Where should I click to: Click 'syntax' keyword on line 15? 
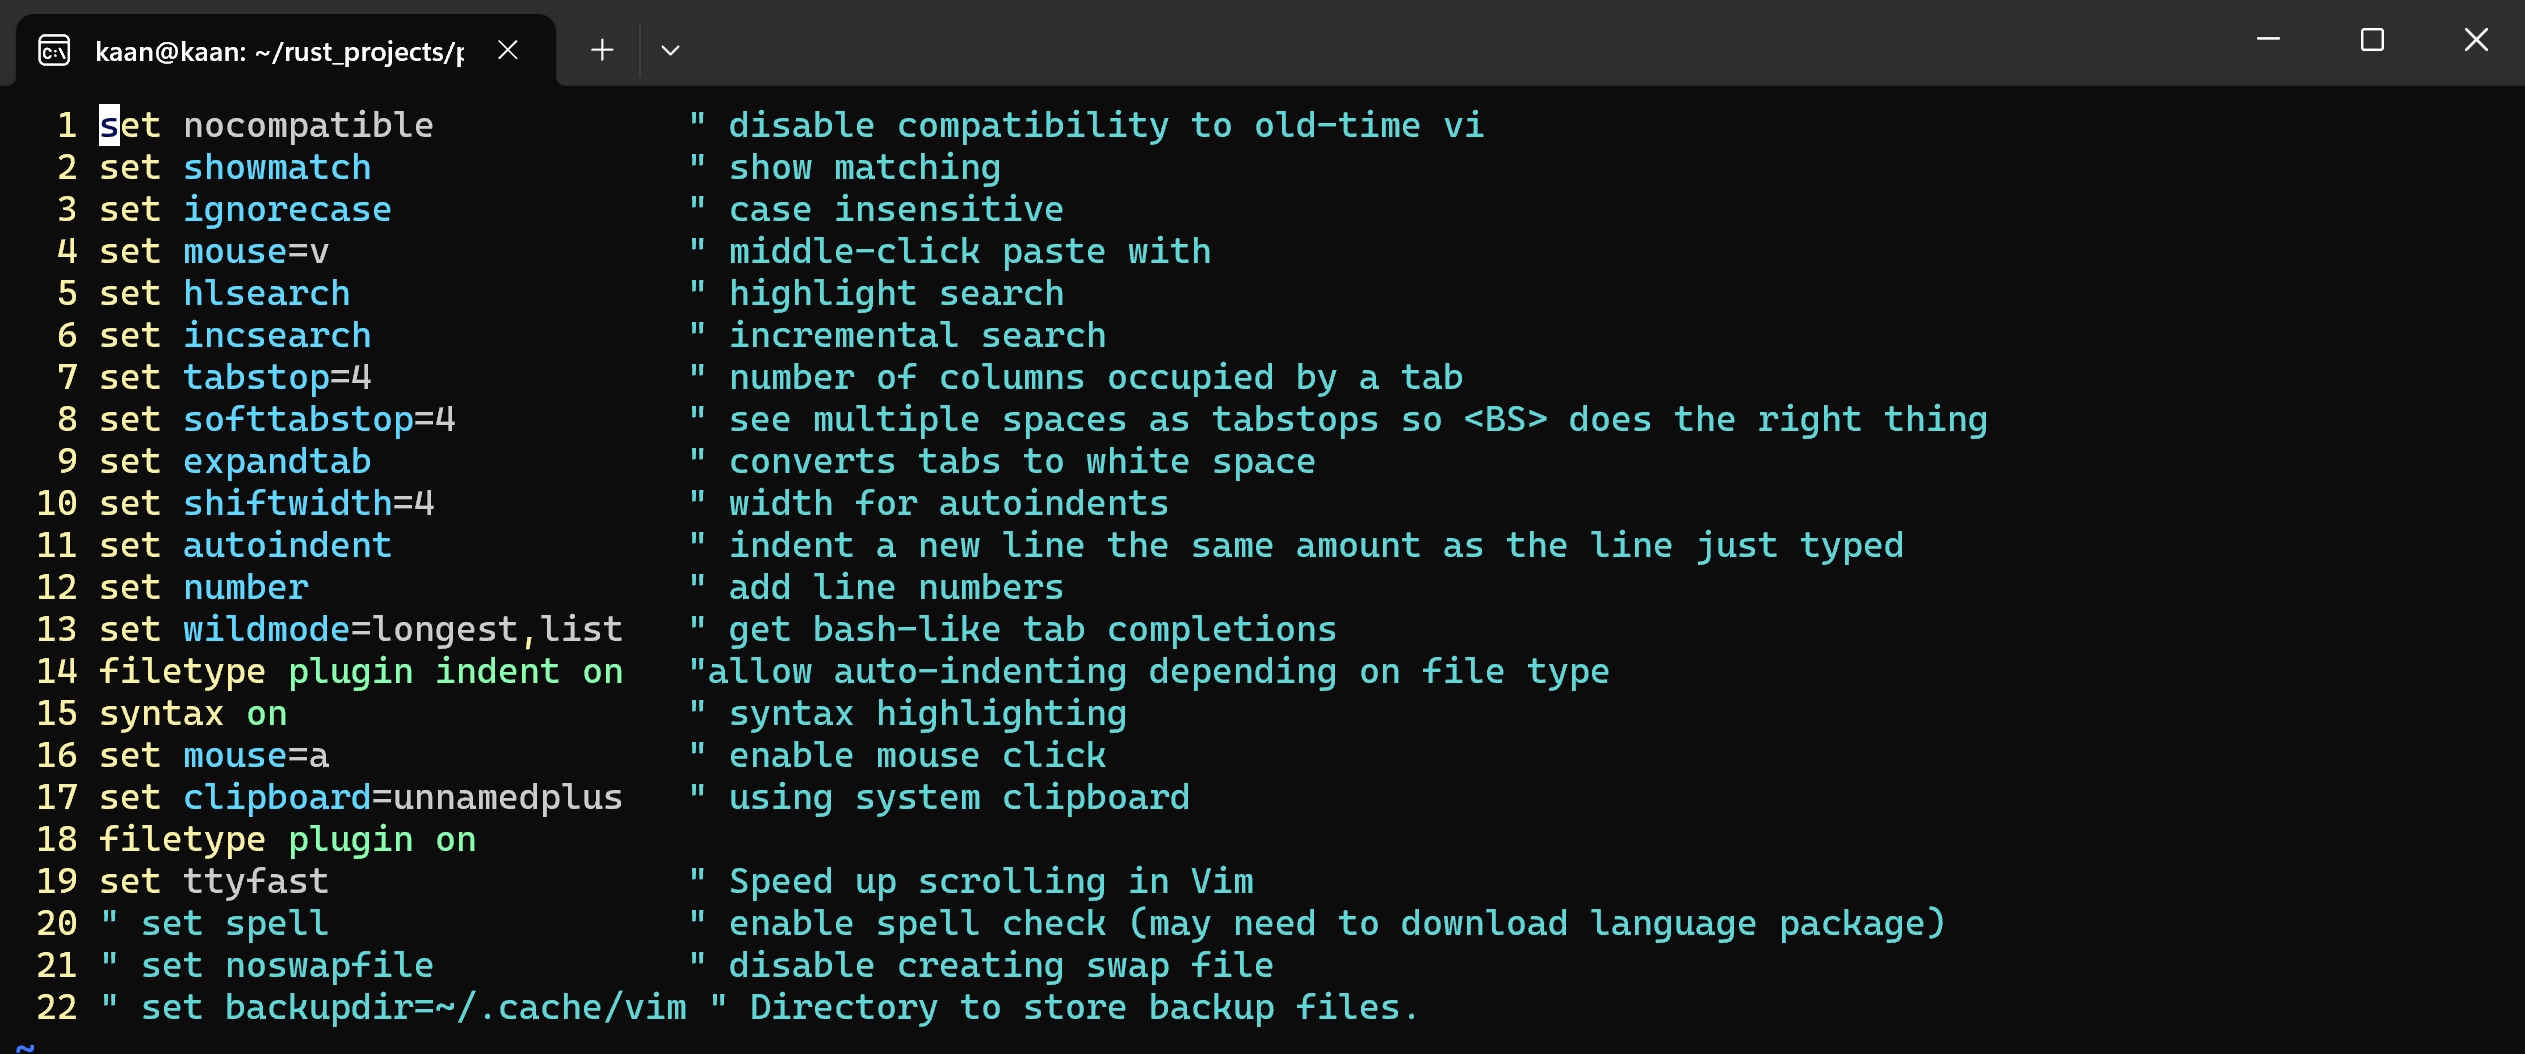coord(161,714)
